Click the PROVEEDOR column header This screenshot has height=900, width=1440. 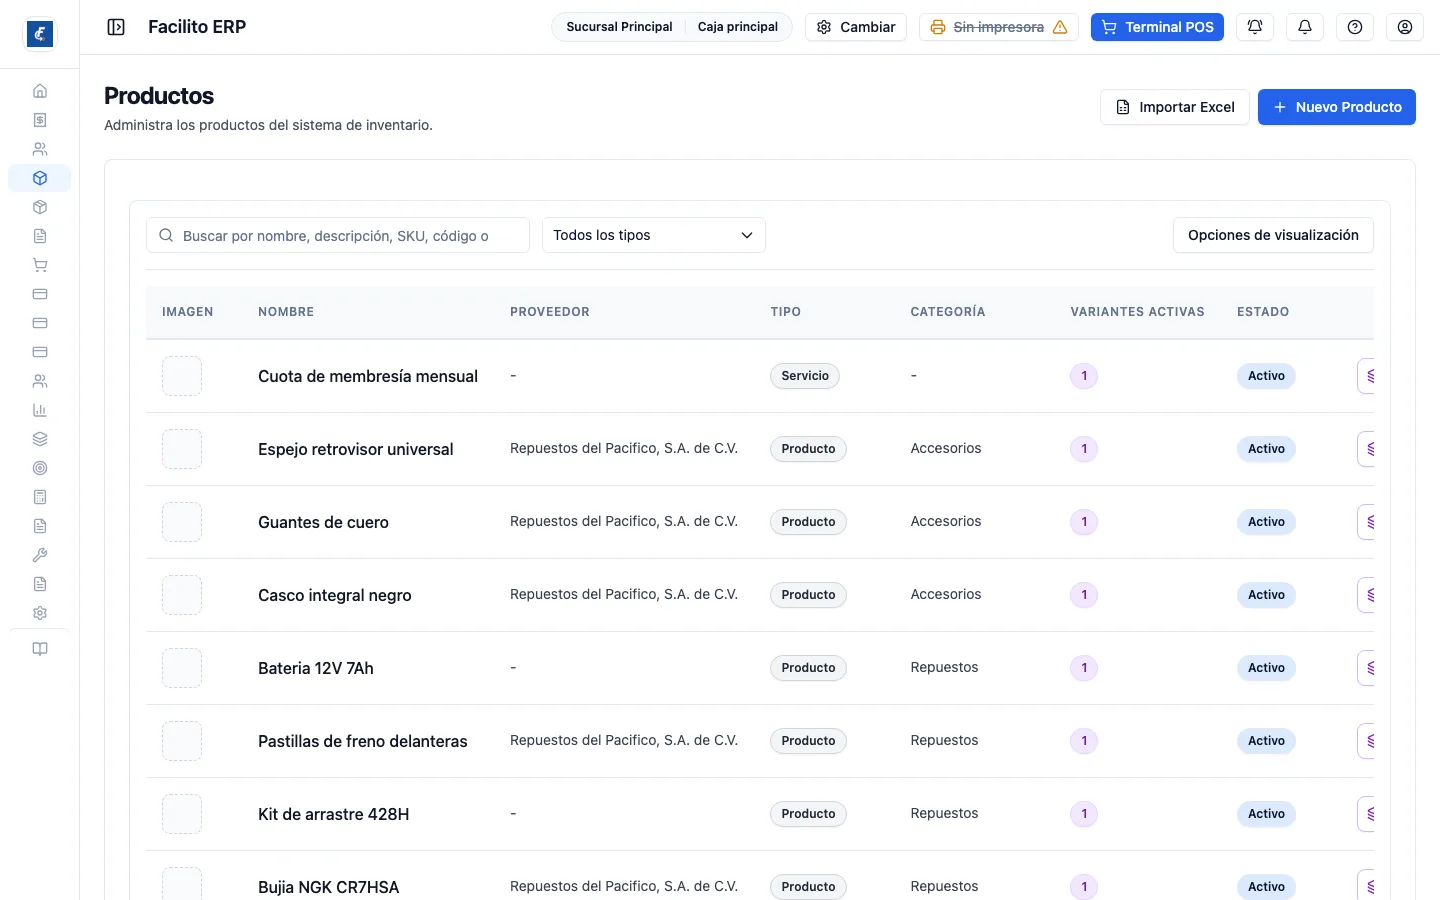(x=550, y=312)
